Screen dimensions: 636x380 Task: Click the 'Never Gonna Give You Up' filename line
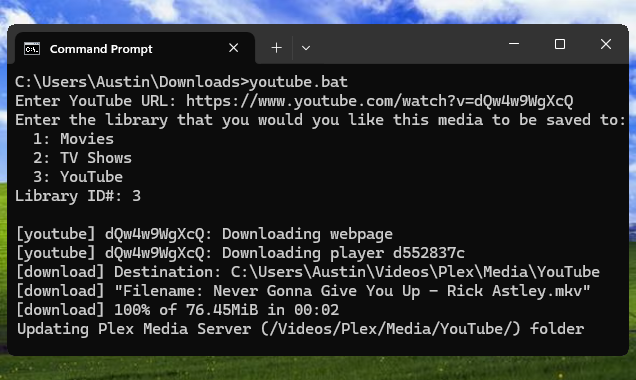pos(303,291)
